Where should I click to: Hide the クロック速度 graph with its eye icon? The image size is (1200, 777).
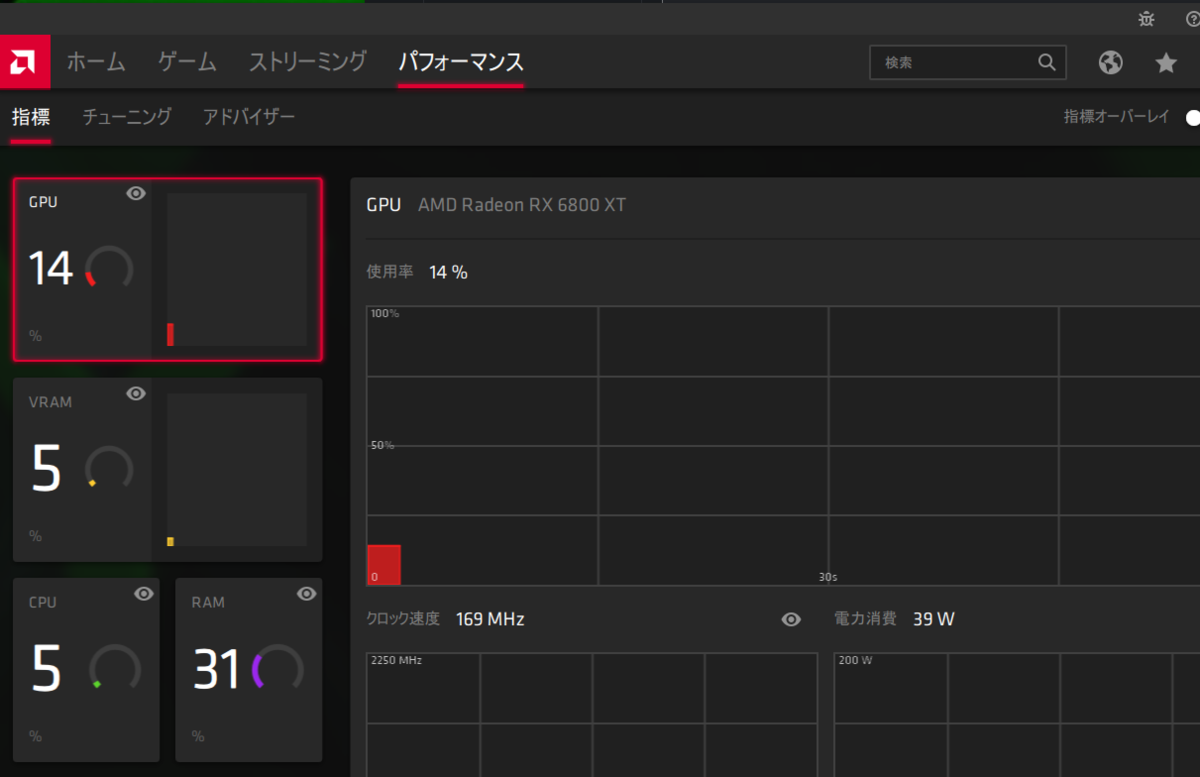pos(791,620)
